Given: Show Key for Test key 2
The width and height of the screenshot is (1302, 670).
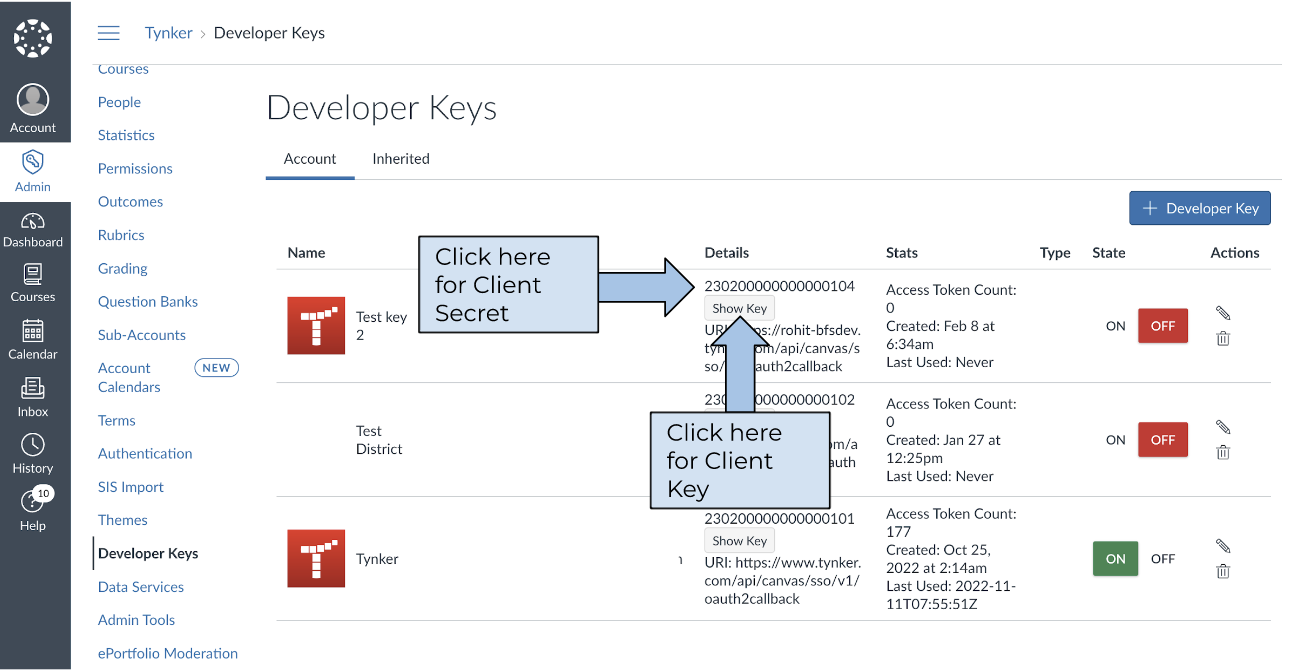Looking at the screenshot, I should (x=740, y=308).
